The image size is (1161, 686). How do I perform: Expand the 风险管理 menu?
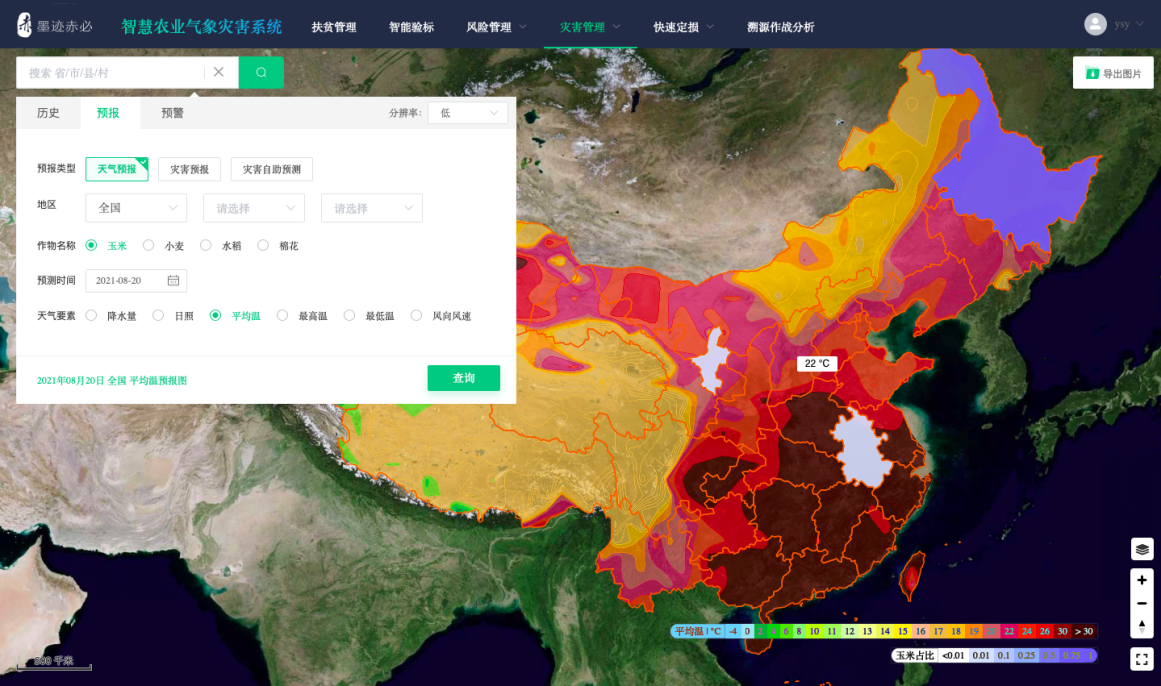(x=496, y=27)
